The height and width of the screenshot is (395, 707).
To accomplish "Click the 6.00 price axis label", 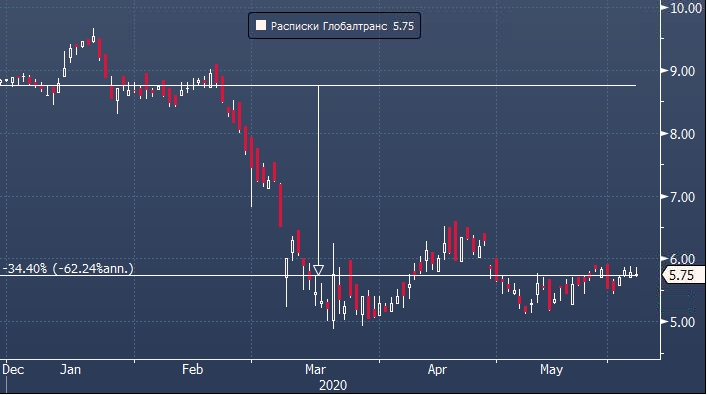I will (682, 259).
